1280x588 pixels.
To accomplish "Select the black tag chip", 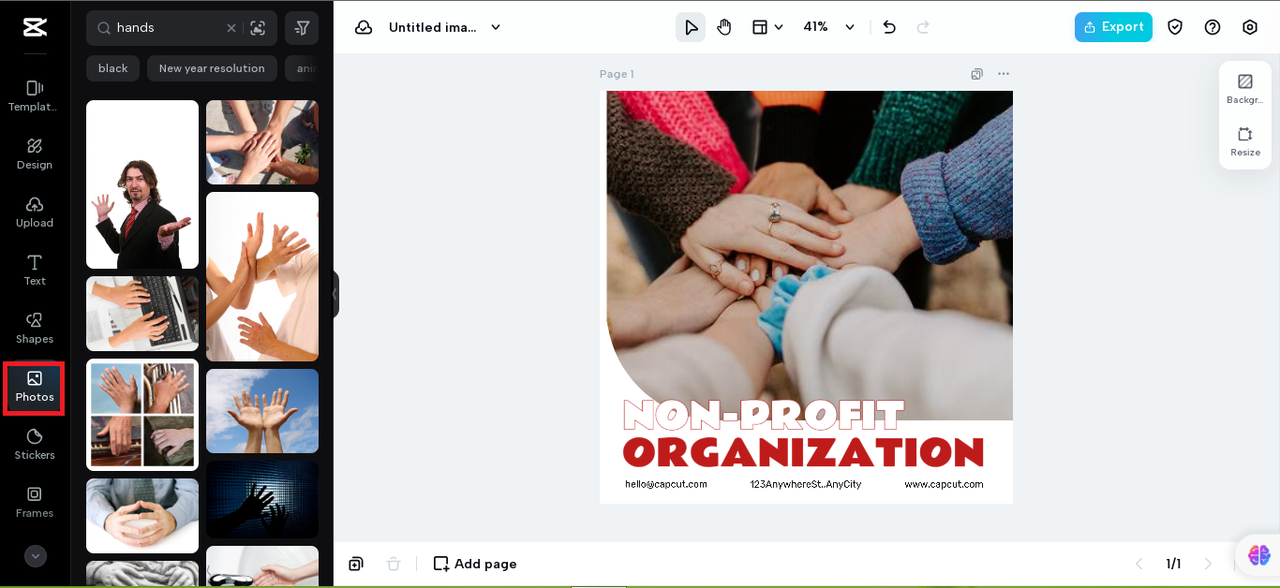I will tap(113, 68).
